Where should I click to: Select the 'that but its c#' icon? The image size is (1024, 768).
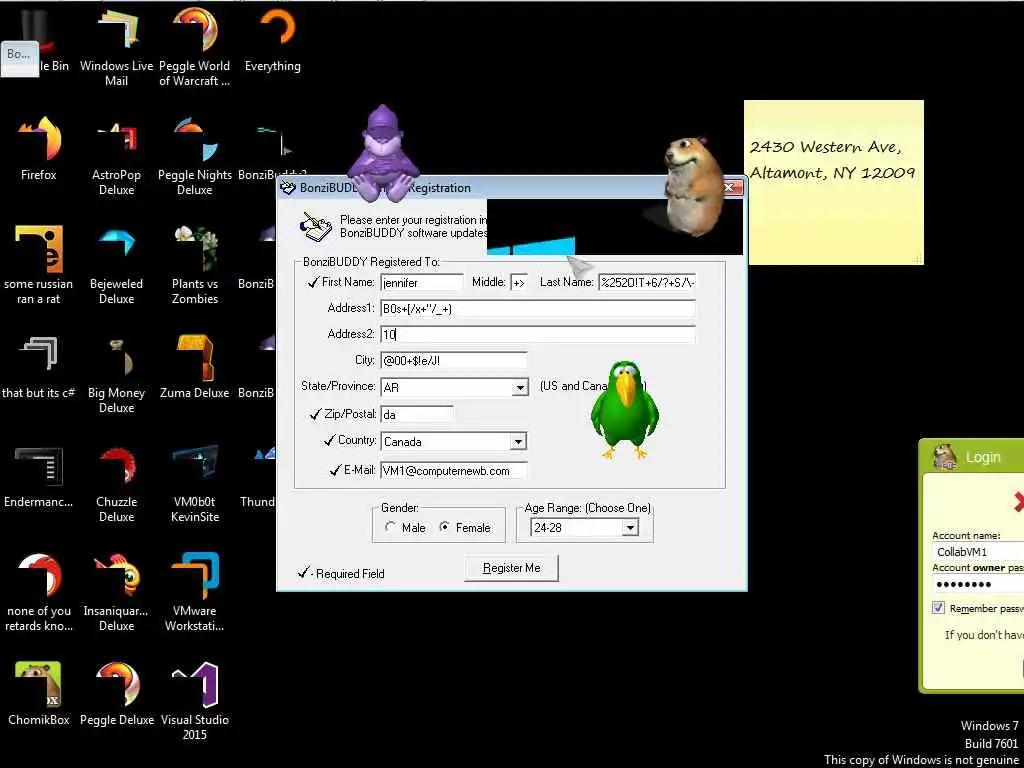39,367
